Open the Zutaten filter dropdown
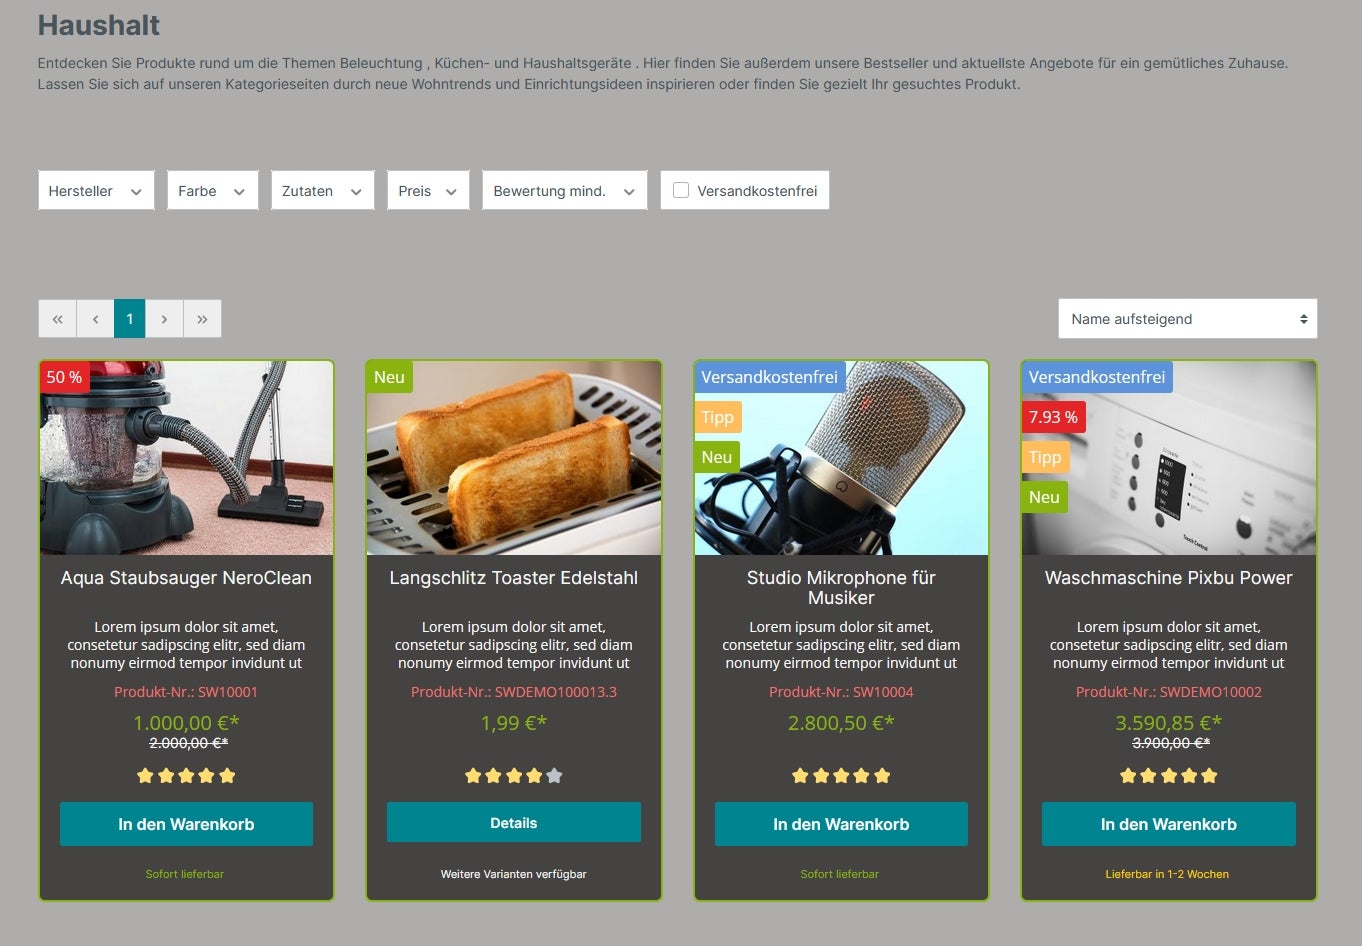Screen dimensions: 1362x946 pyautogui.click(x=322, y=190)
